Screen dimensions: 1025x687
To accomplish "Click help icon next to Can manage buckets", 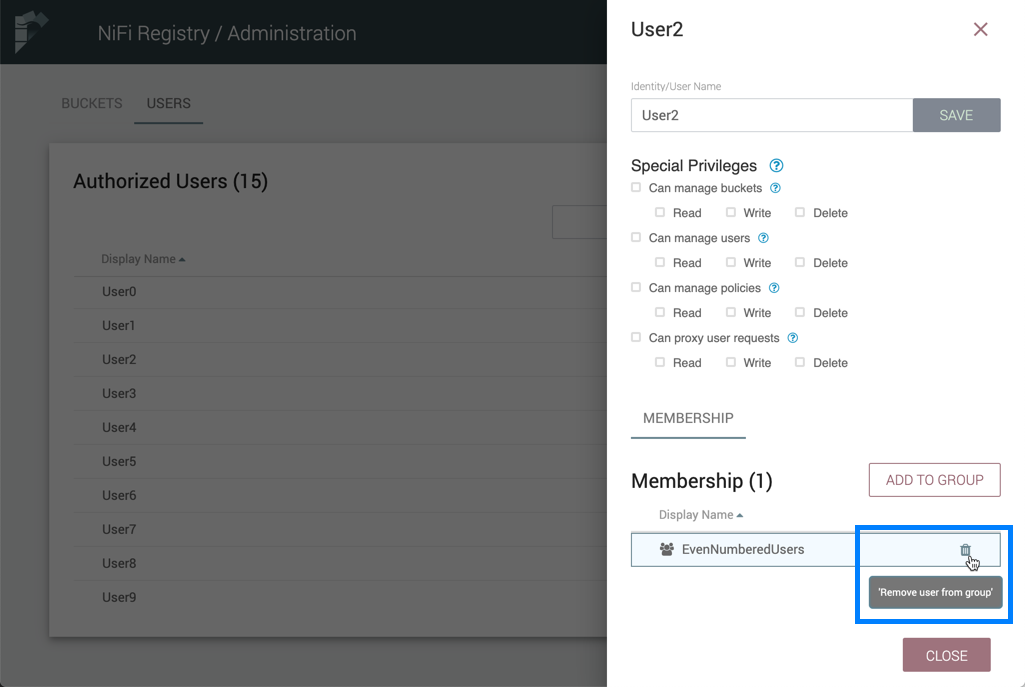I will coord(775,188).
